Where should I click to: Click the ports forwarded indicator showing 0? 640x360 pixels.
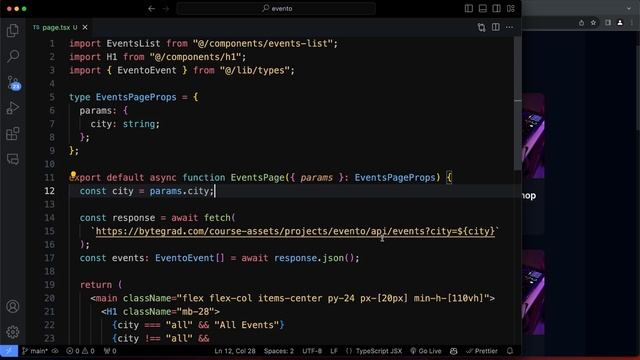pyautogui.click(x=110, y=351)
